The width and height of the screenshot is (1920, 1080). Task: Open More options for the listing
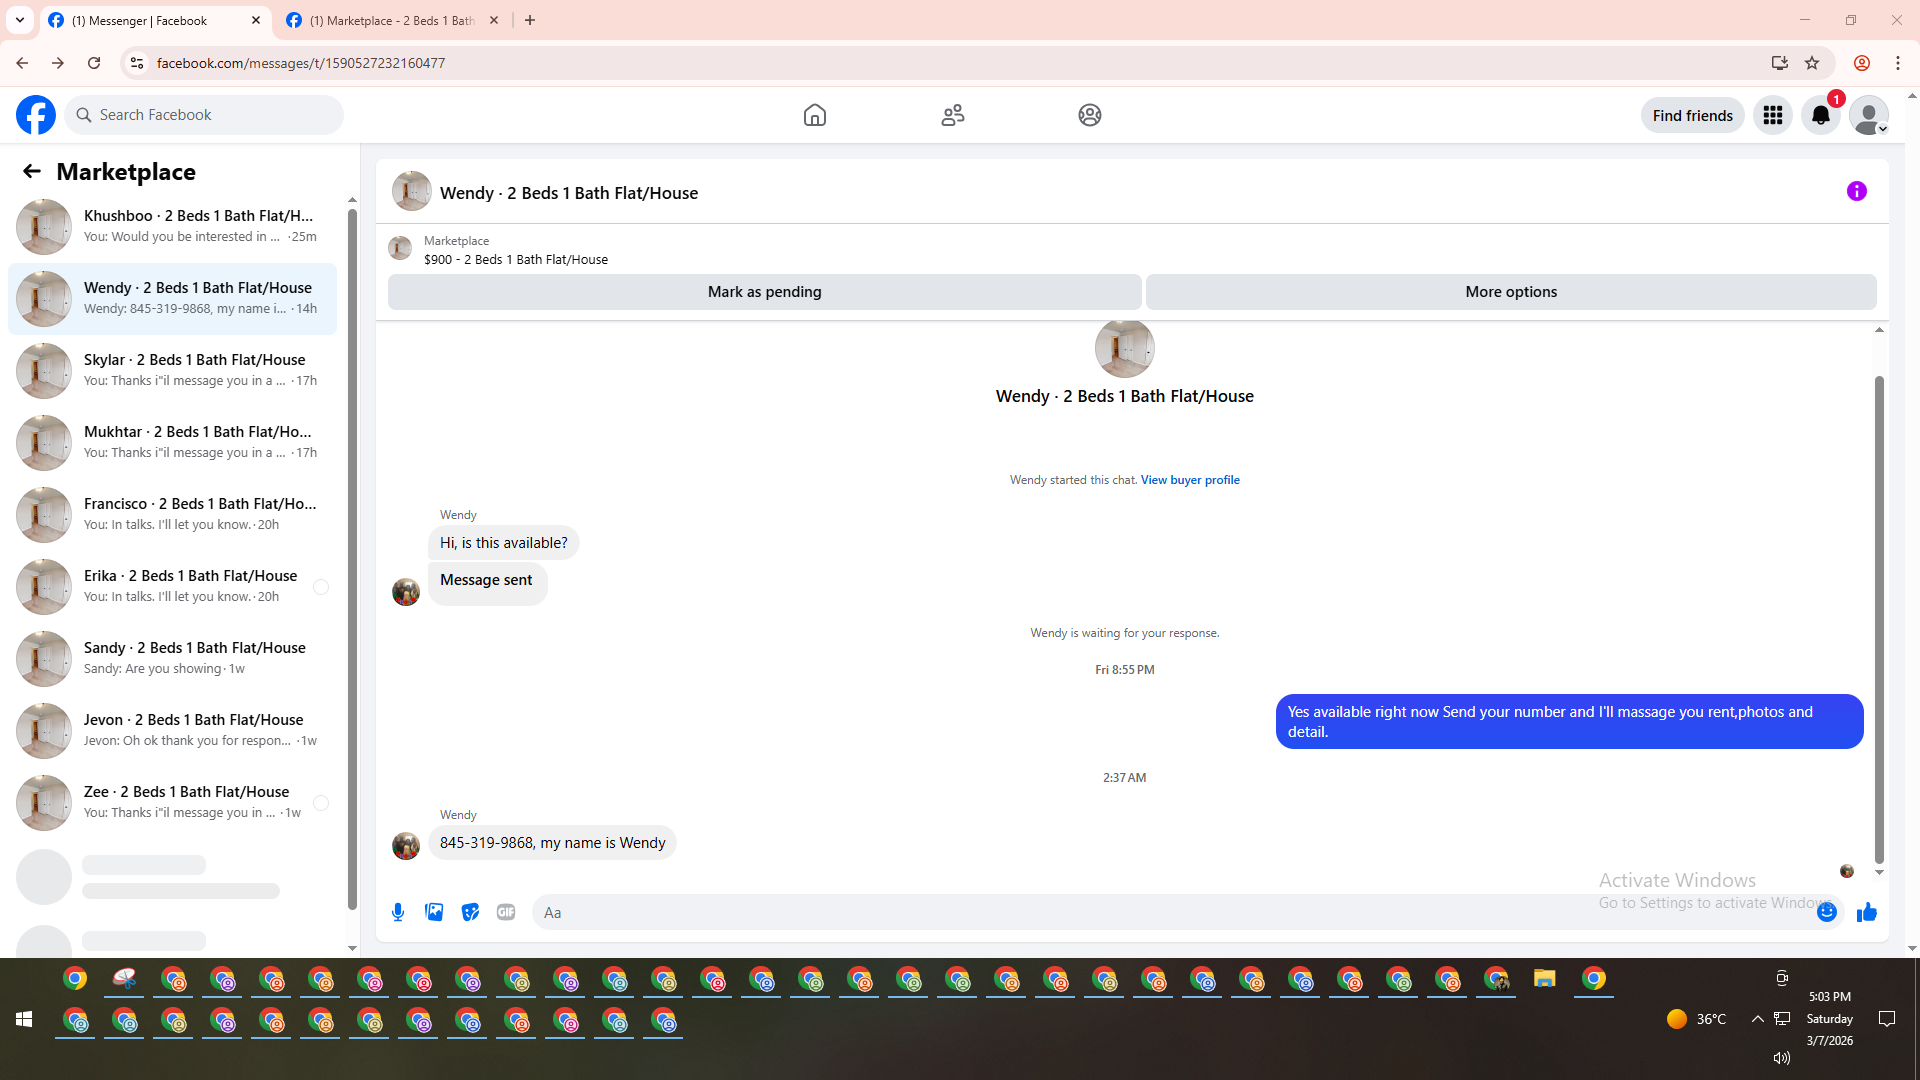click(x=1511, y=292)
